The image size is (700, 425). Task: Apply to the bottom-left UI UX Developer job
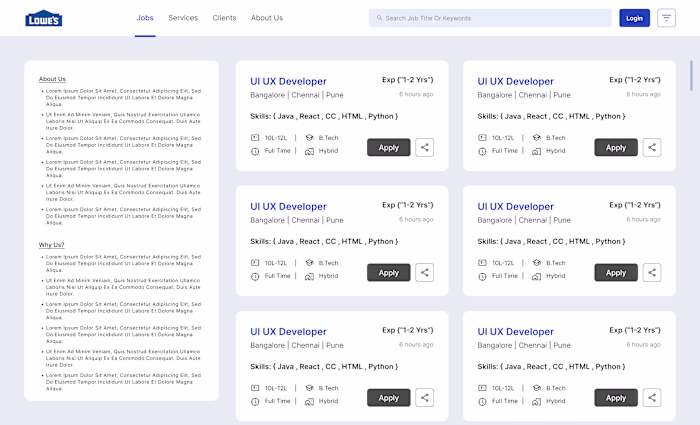(388, 397)
